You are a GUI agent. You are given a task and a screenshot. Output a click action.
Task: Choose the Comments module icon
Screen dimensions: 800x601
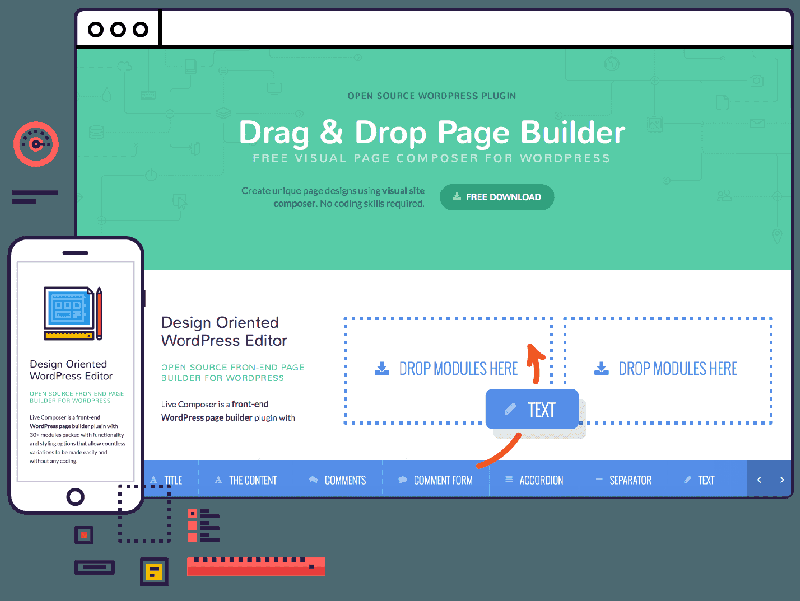[313, 480]
